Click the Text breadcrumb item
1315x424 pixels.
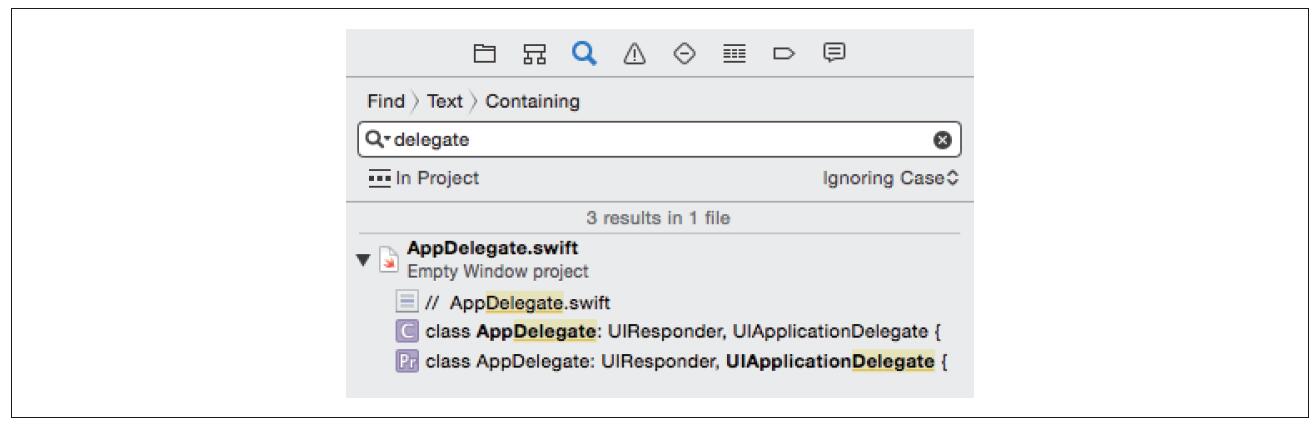pos(445,101)
